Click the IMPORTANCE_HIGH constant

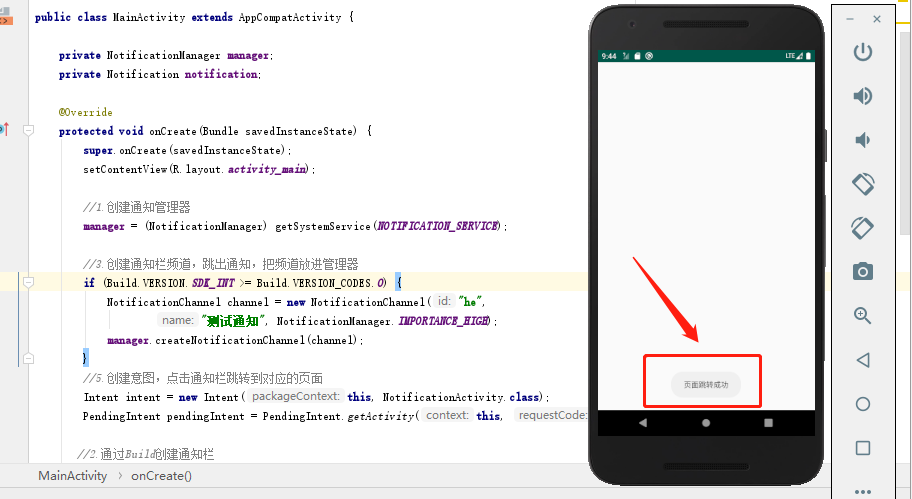(x=444, y=321)
